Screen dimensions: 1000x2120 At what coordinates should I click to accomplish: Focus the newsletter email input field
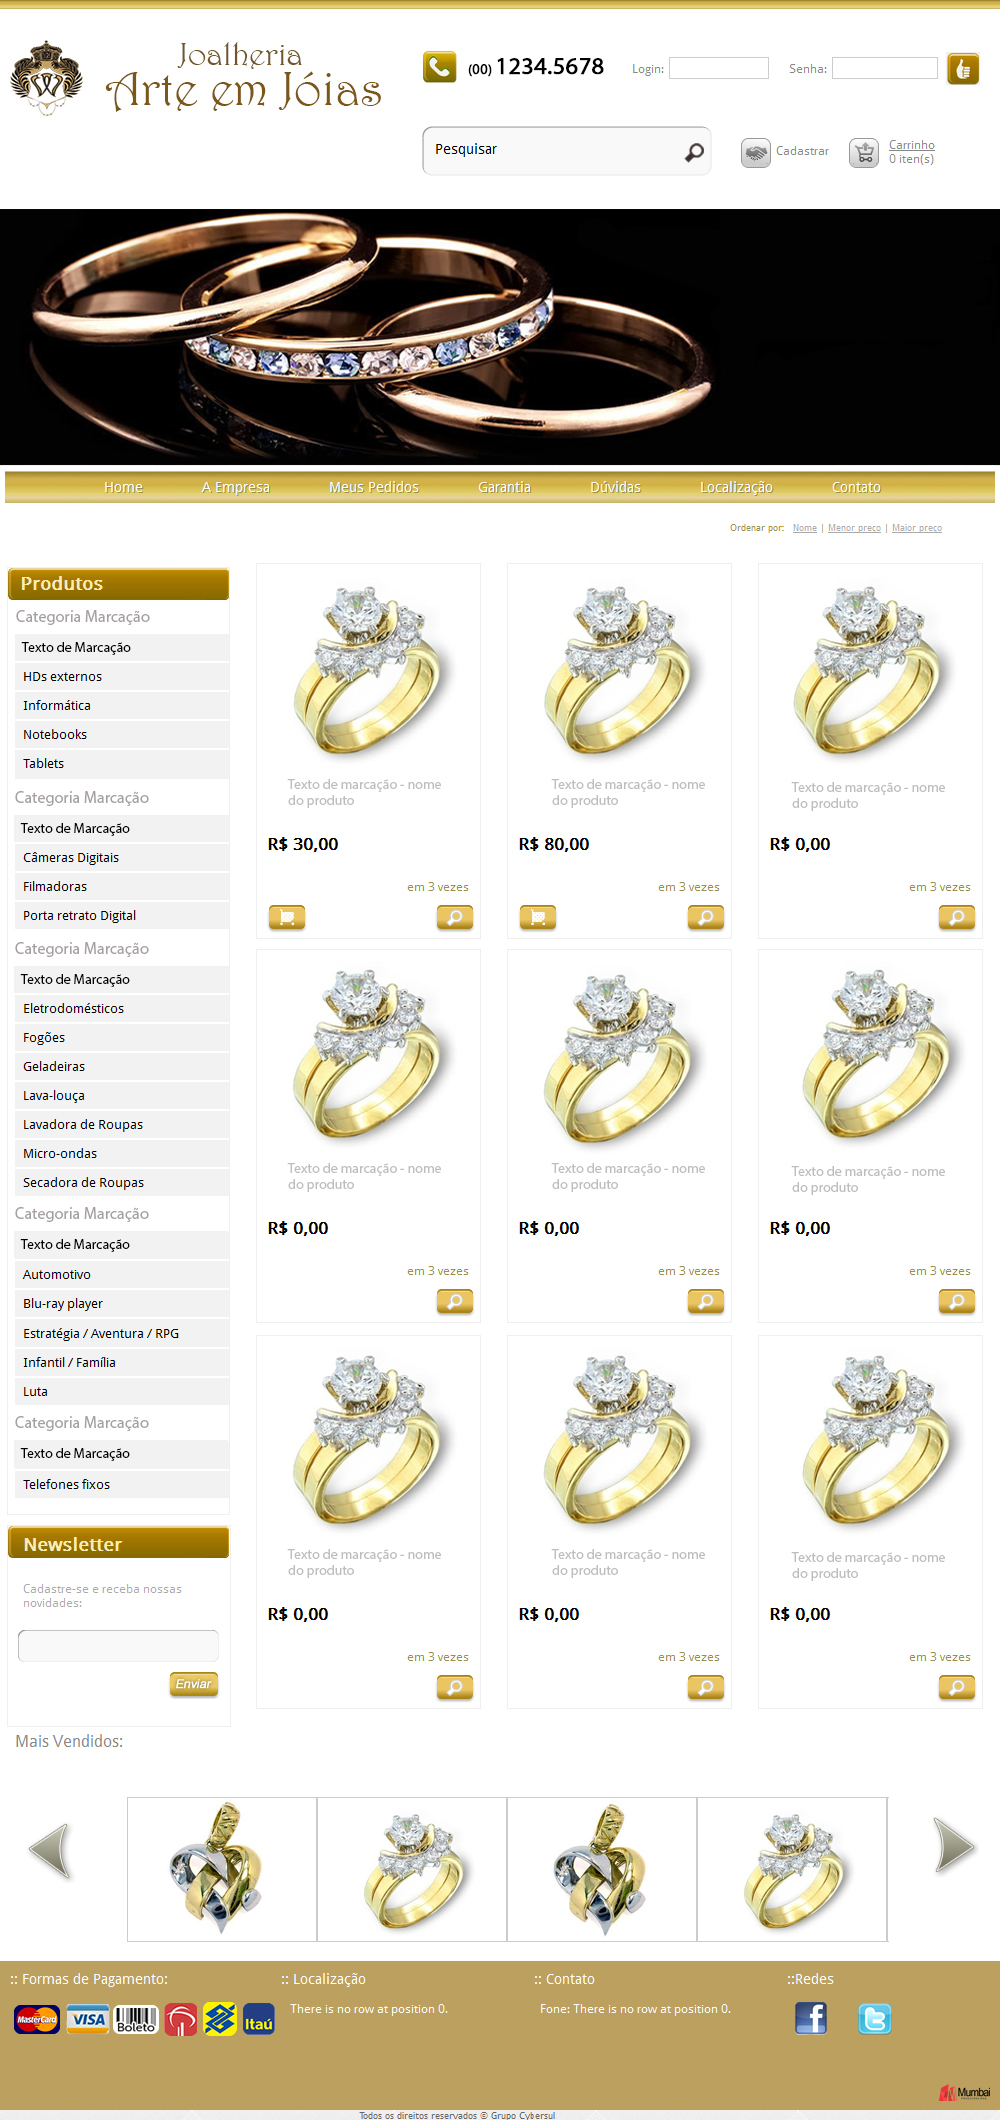pyautogui.click(x=118, y=1646)
